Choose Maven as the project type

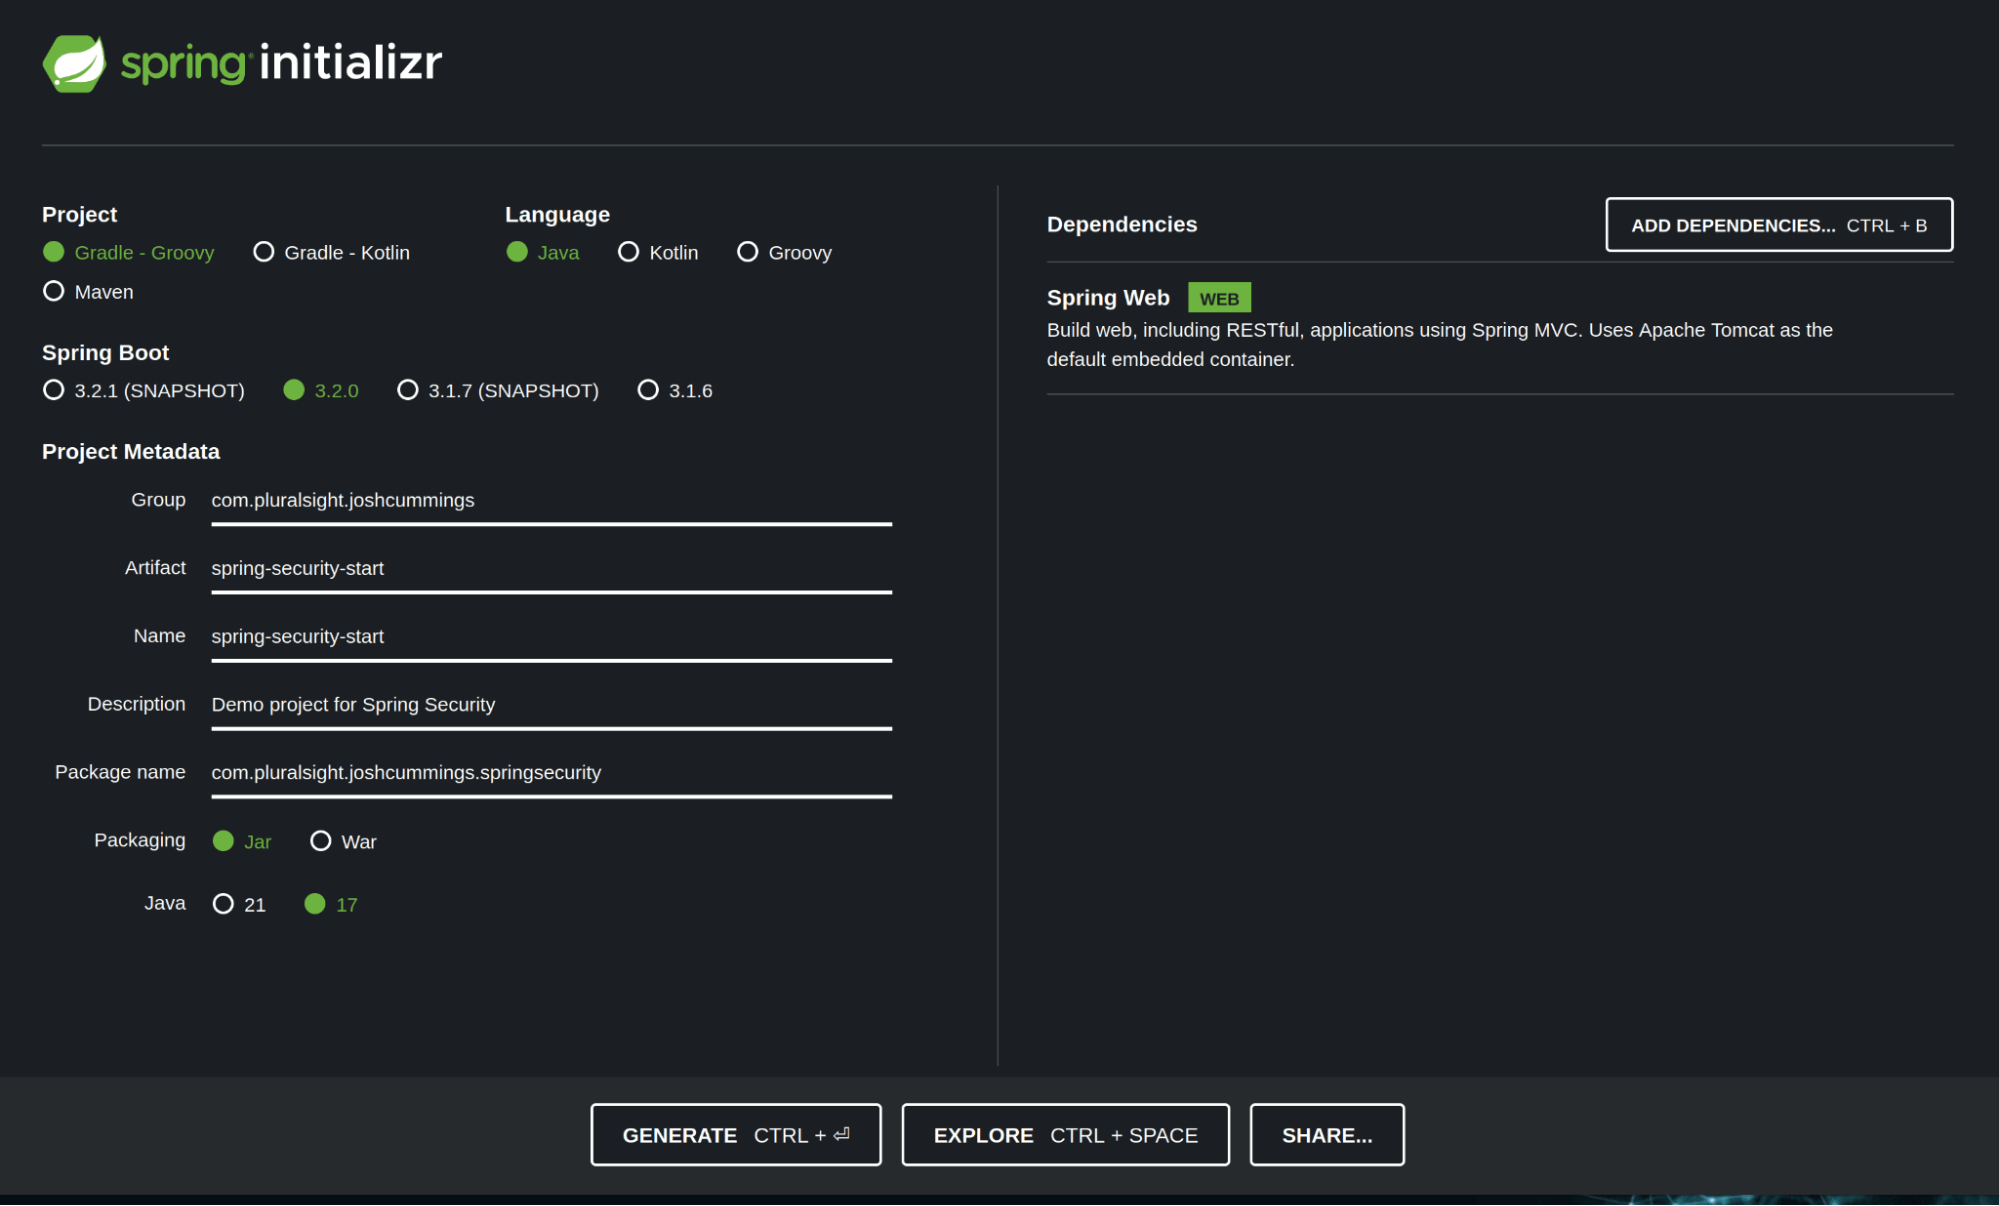88,292
